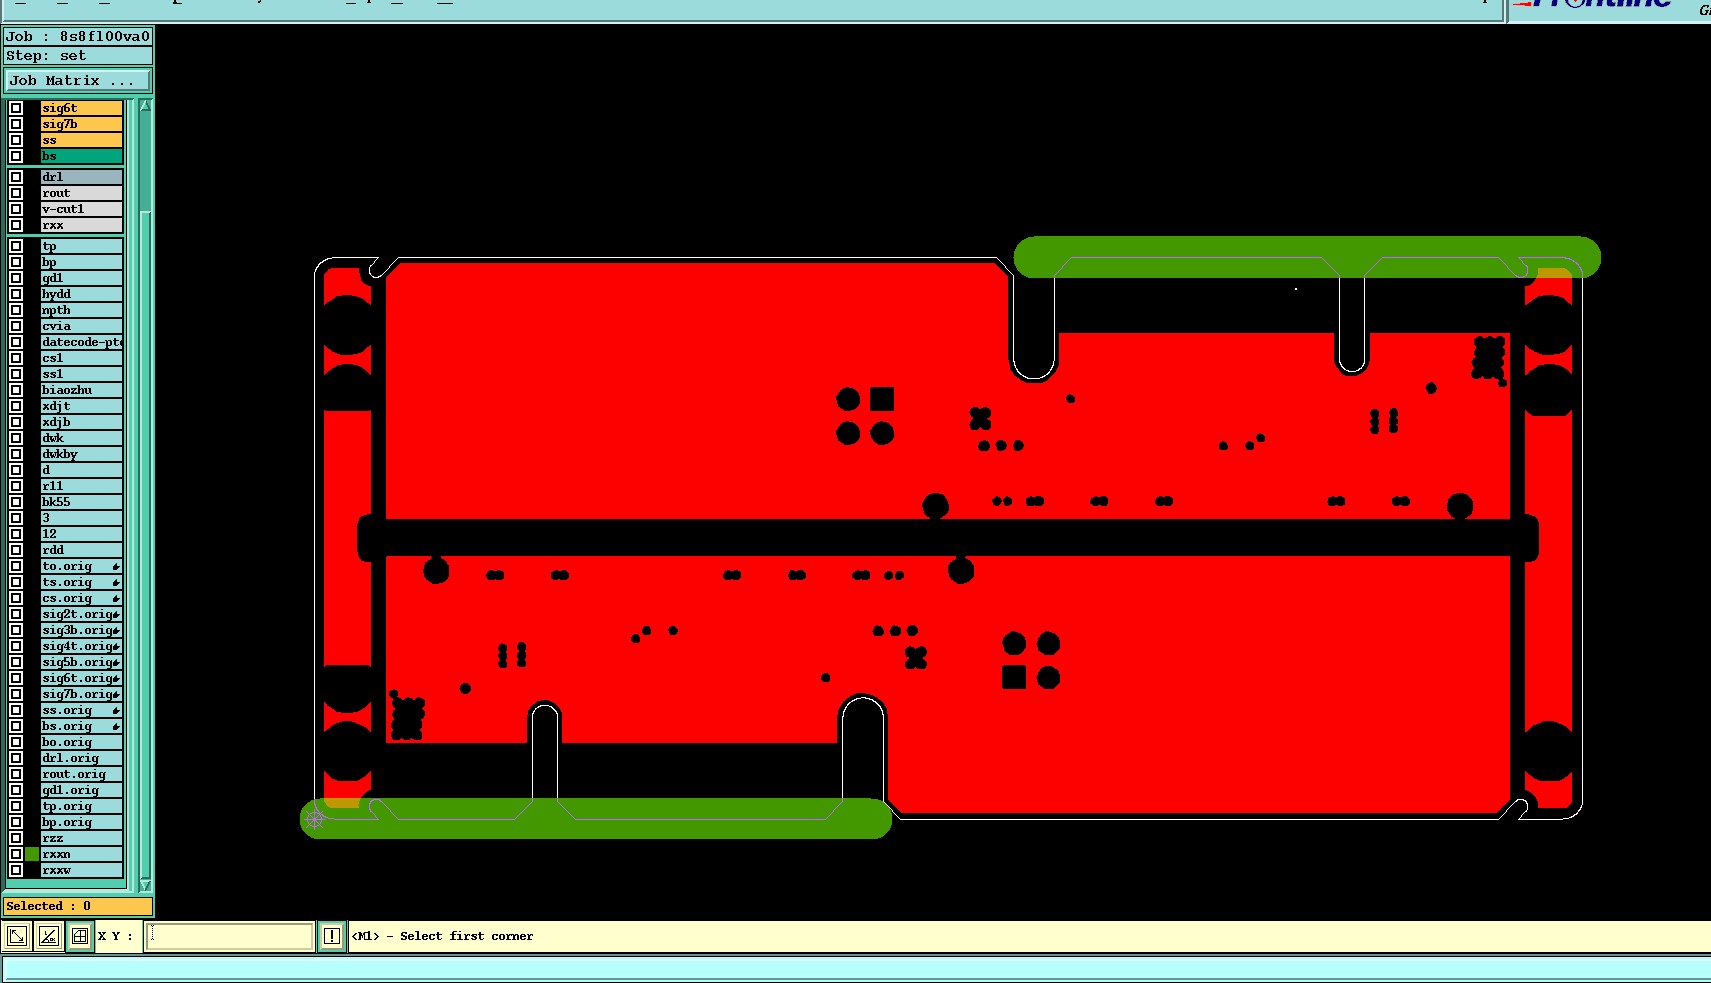The height and width of the screenshot is (983, 1711).
Task: Open the Job Matrix button
Action: tap(78, 81)
